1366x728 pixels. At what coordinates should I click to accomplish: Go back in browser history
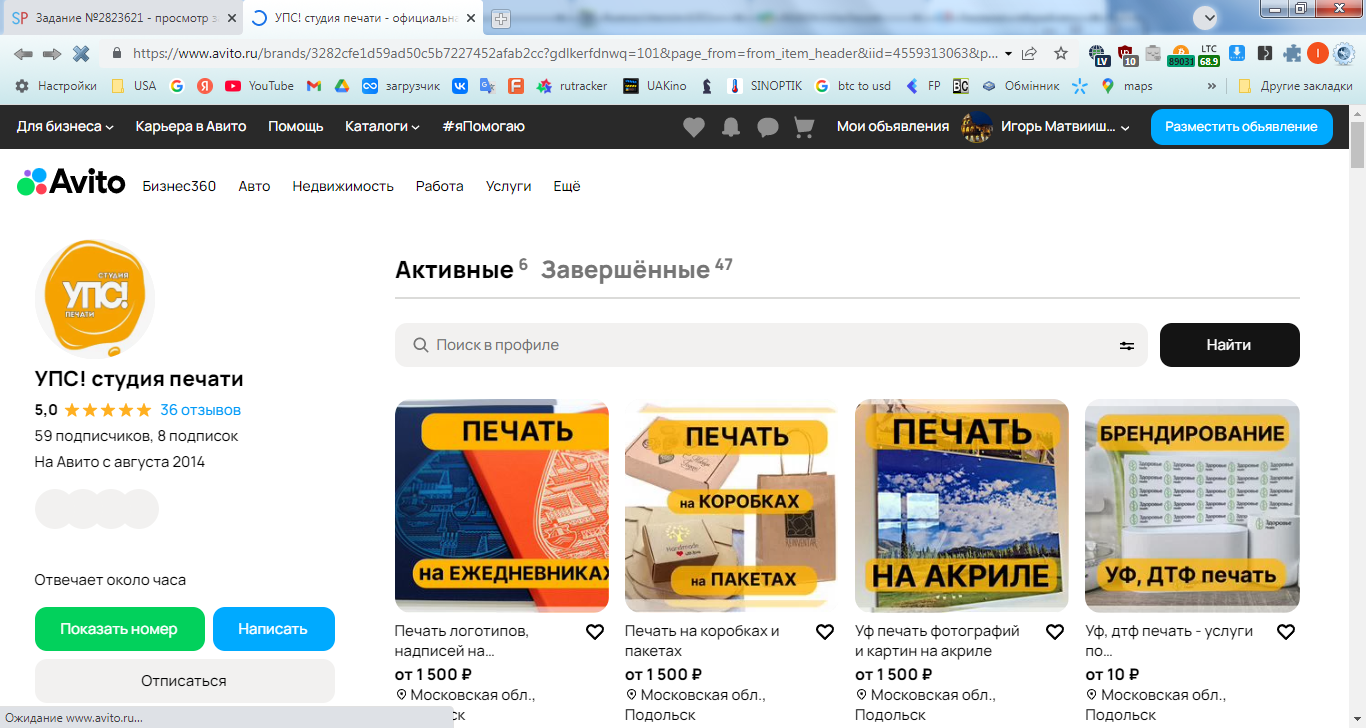(x=23, y=53)
